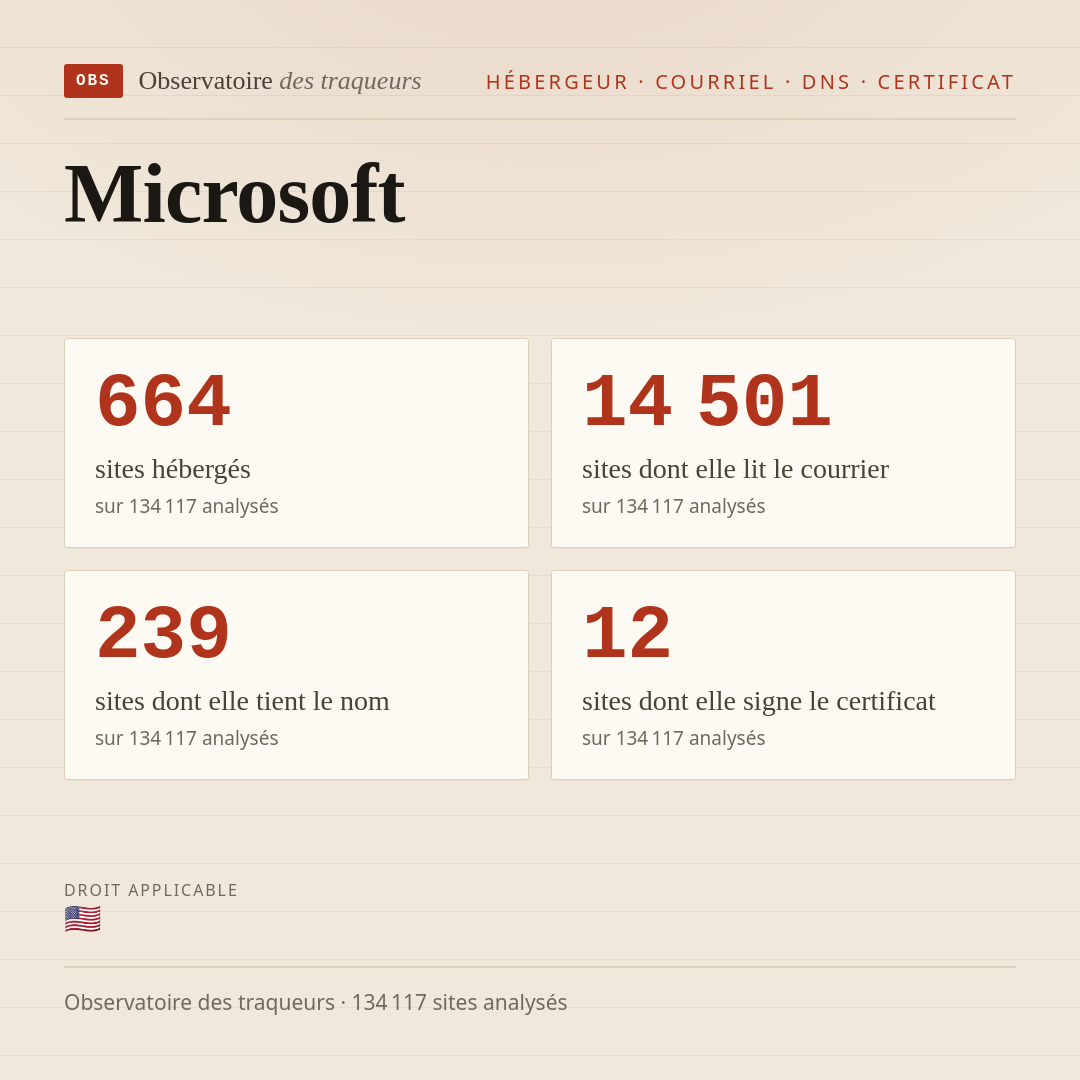Screen dimensions: 1080x1080
Task: Open the CERTIFICAT navigation link
Action: click(x=946, y=82)
